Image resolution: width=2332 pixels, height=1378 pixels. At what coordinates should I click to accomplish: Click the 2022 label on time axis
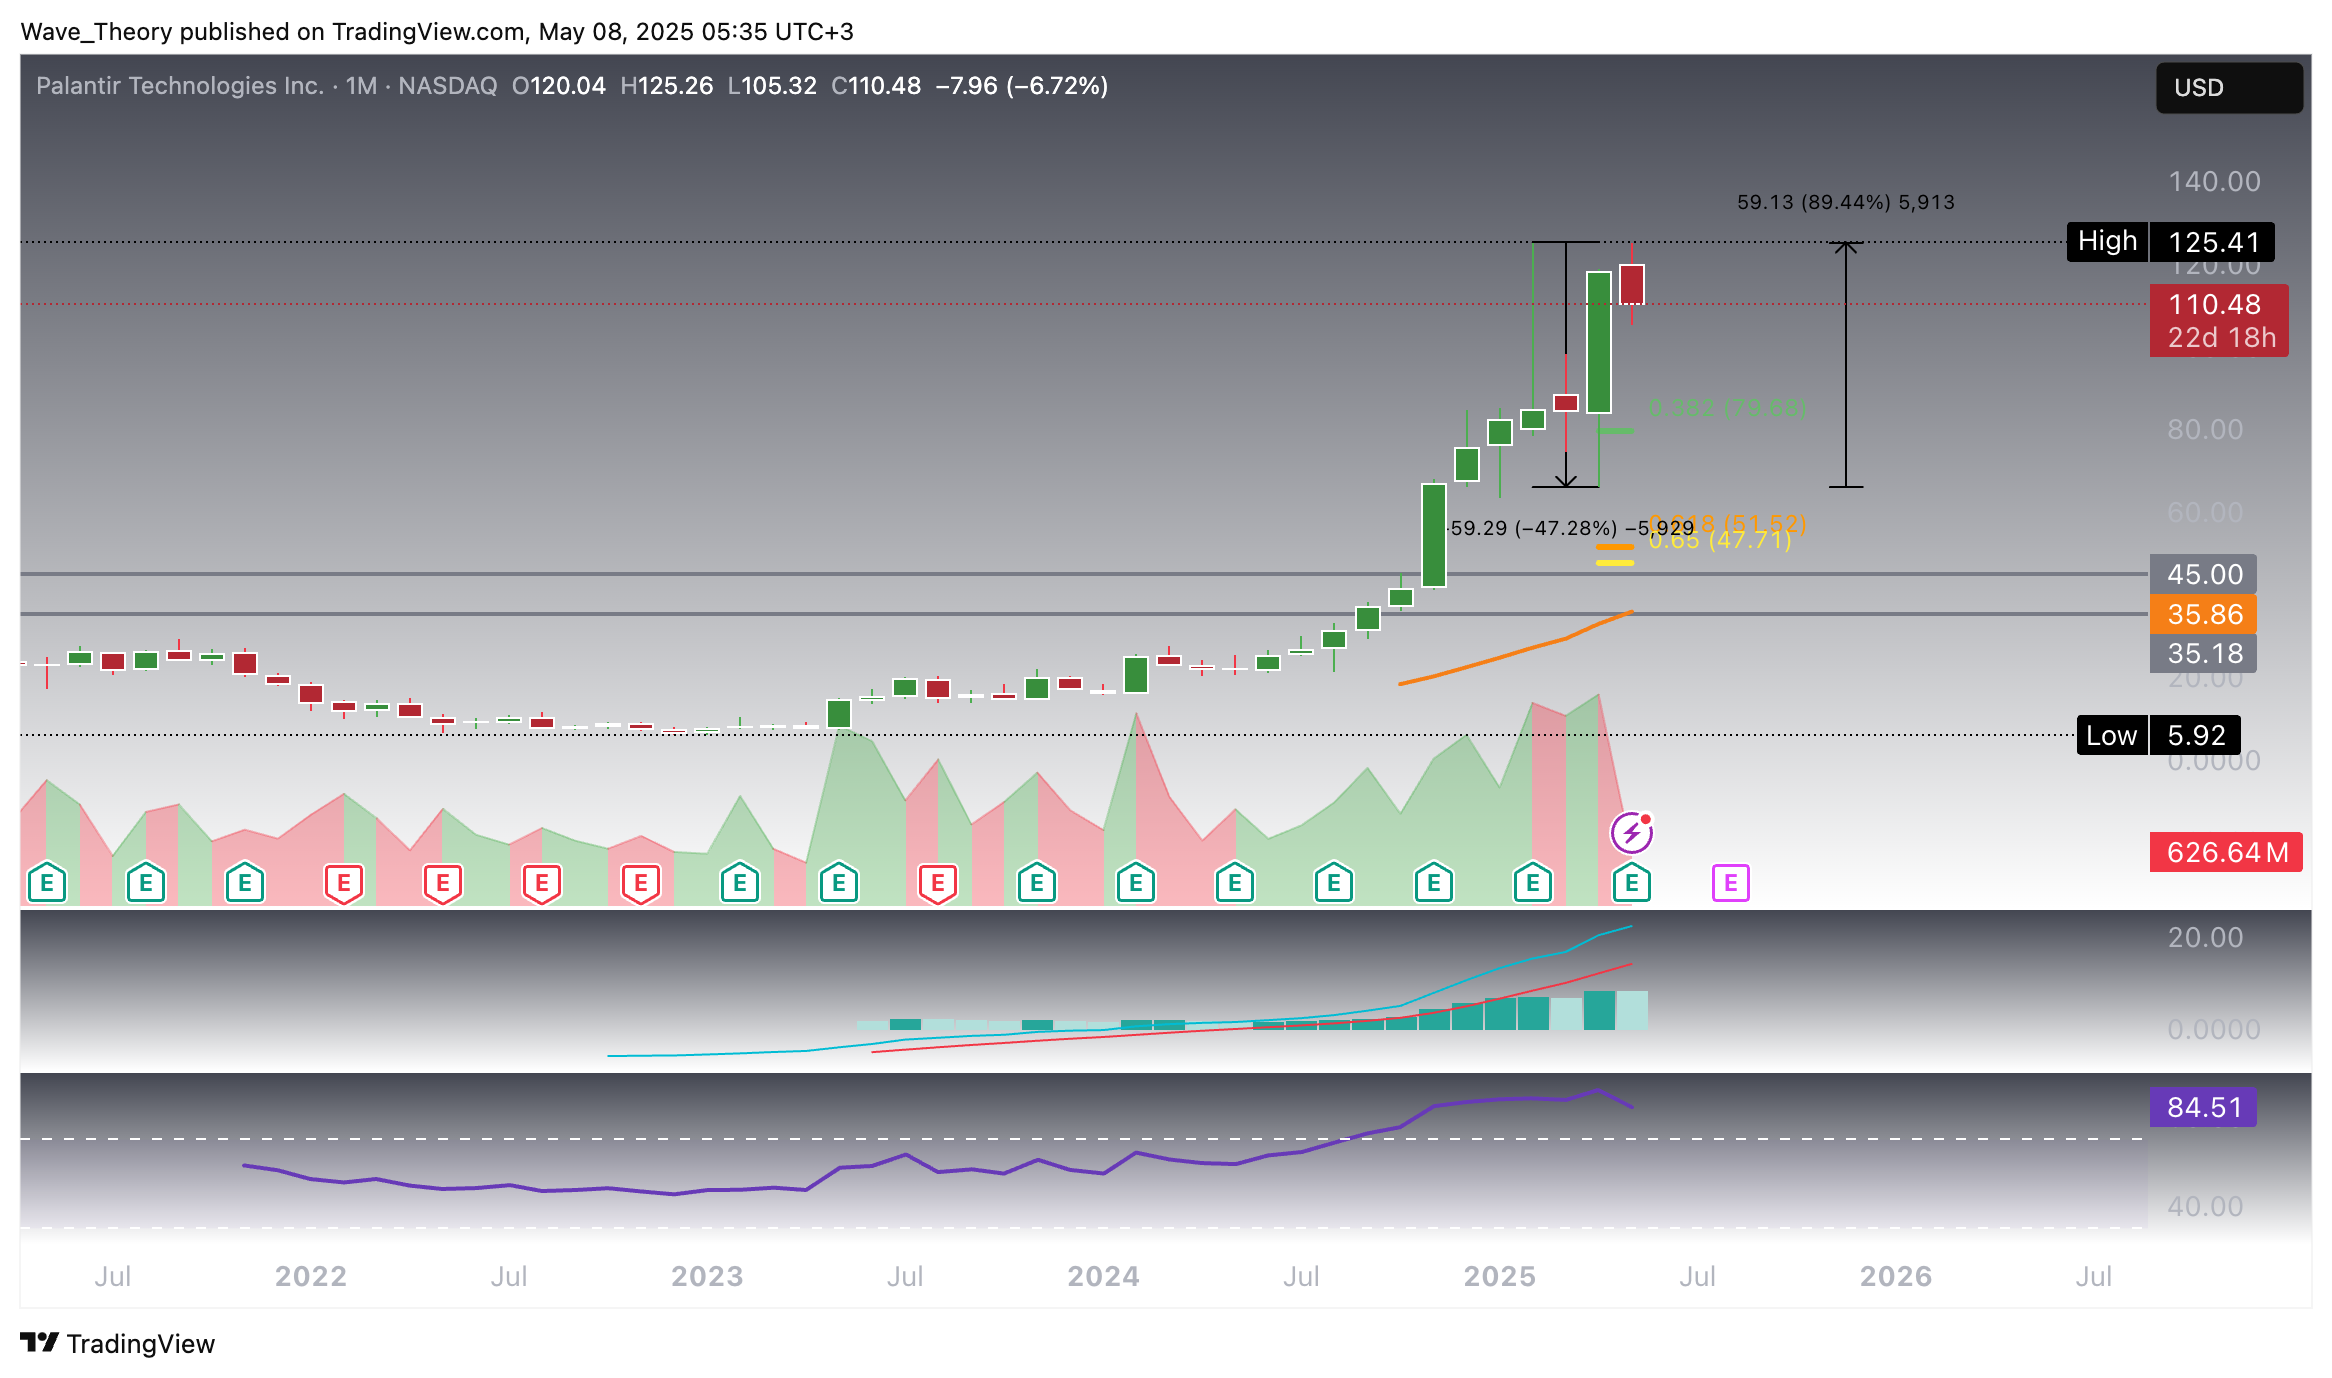[x=311, y=1276]
